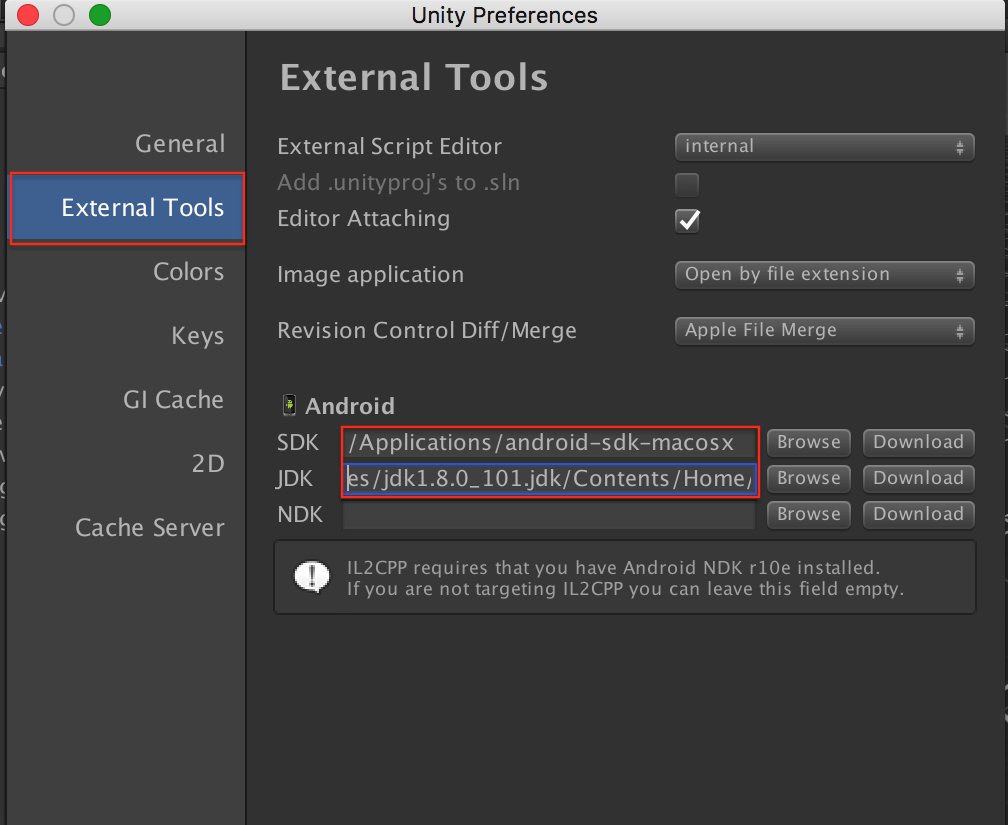Download the Android SDK

point(919,442)
